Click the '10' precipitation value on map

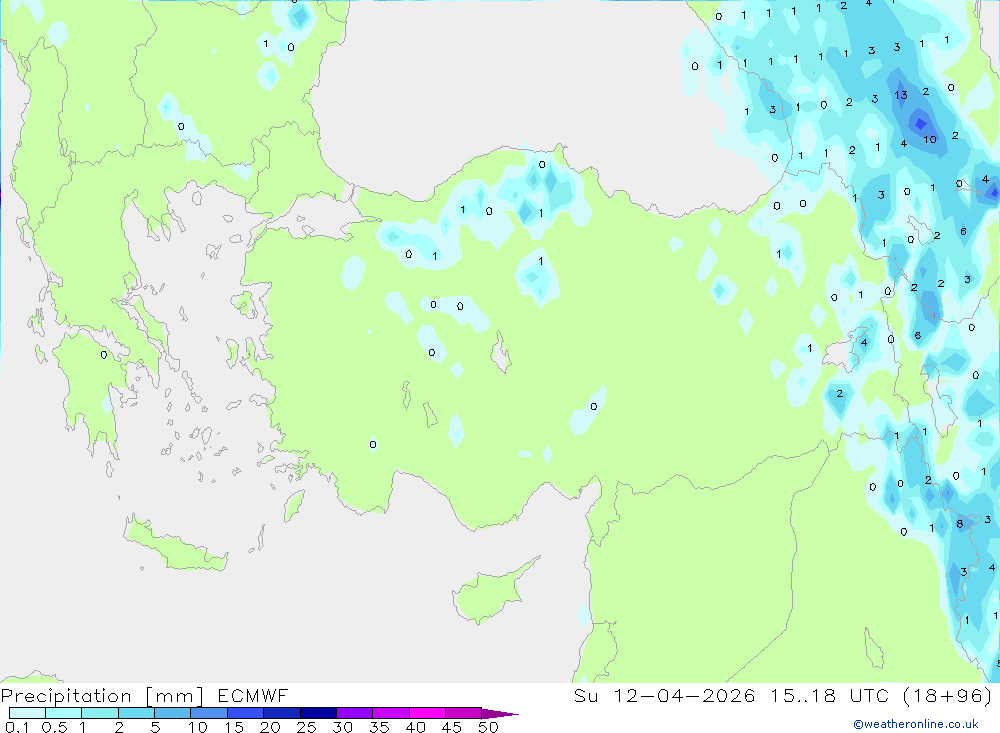930,139
